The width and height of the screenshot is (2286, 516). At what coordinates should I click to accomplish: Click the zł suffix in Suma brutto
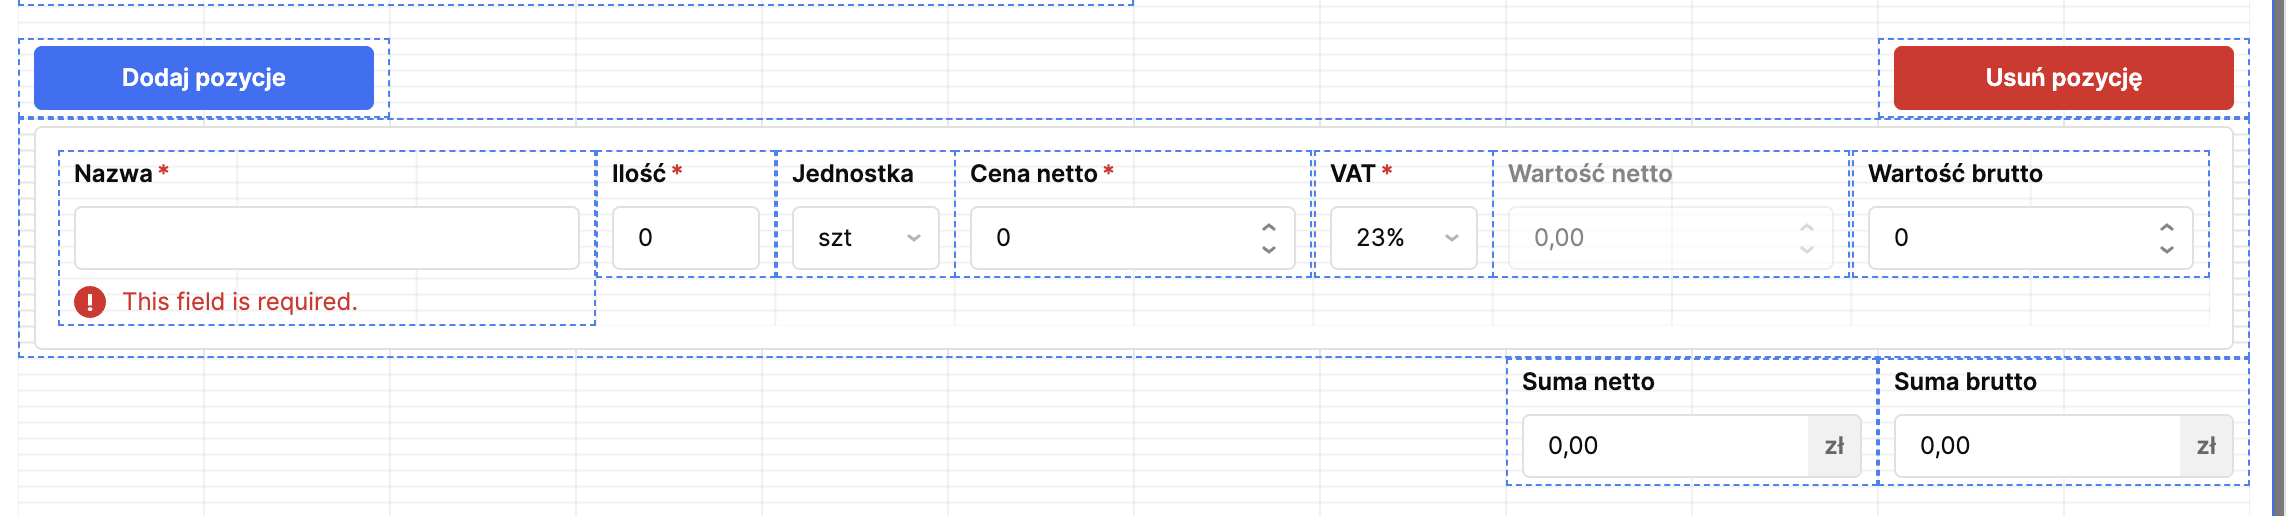[2206, 446]
